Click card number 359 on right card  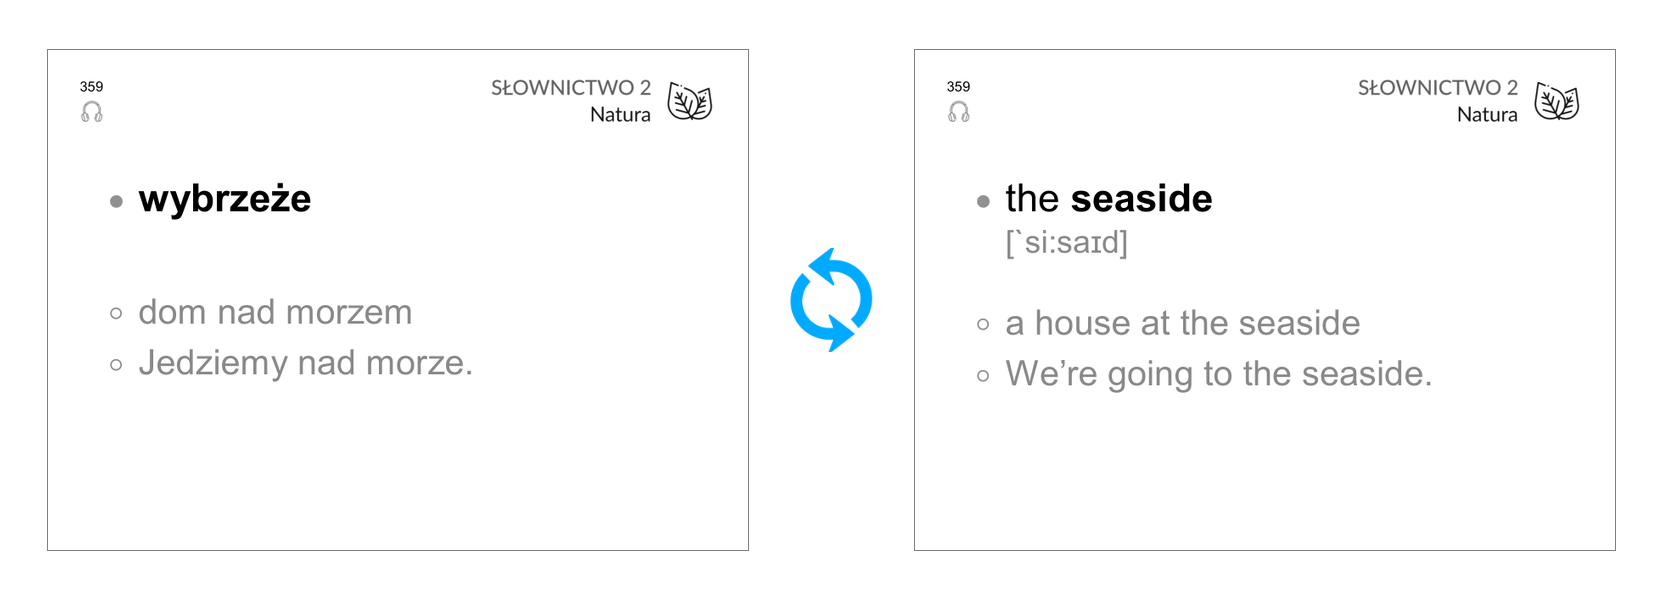(x=959, y=87)
